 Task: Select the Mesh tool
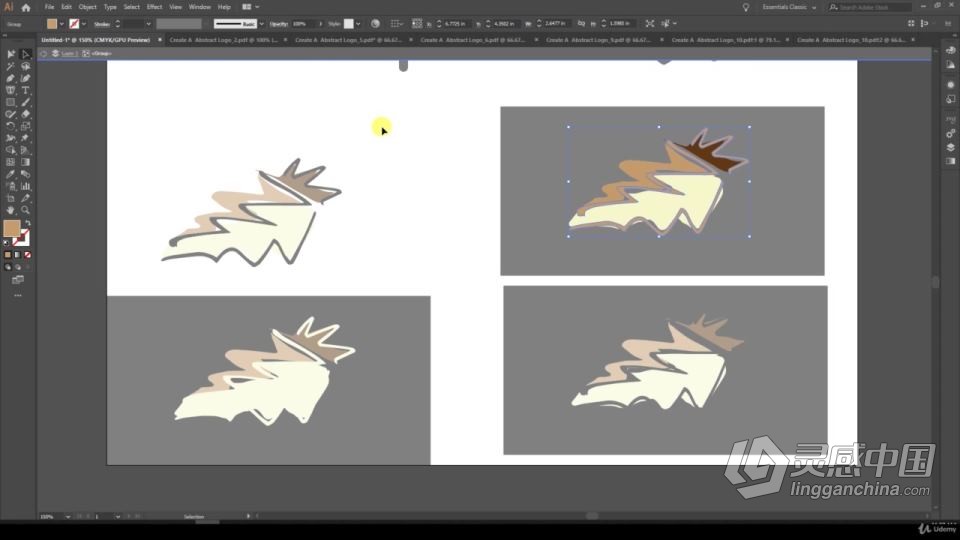pos(10,162)
